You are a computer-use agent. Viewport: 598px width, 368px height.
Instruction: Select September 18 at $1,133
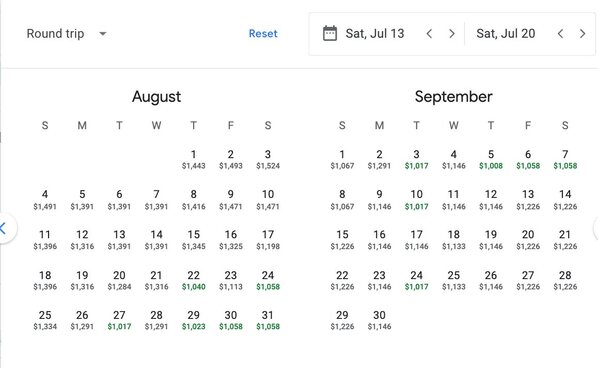pos(453,240)
